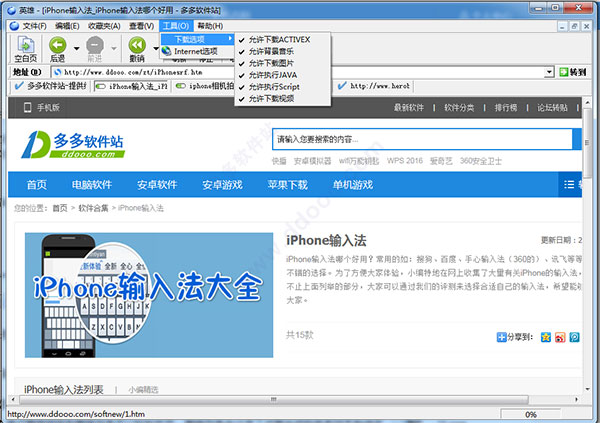
Task: Click the 最新软件 header link
Action: tap(409, 108)
